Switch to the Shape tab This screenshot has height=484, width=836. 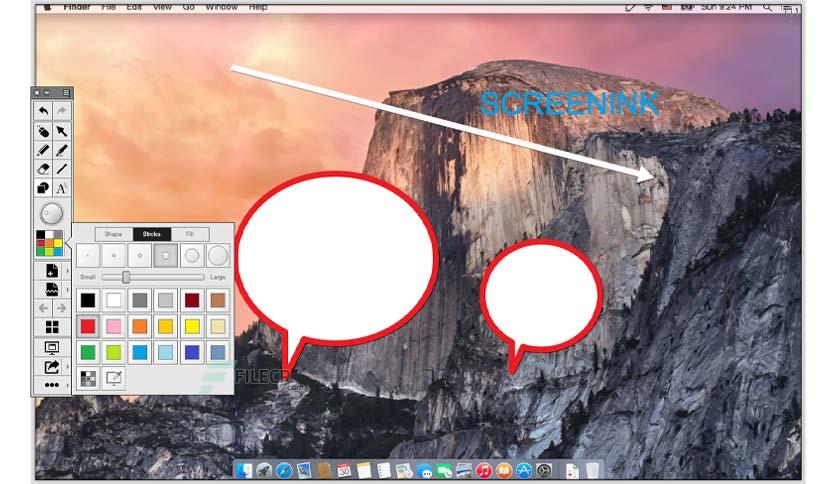coord(114,234)
